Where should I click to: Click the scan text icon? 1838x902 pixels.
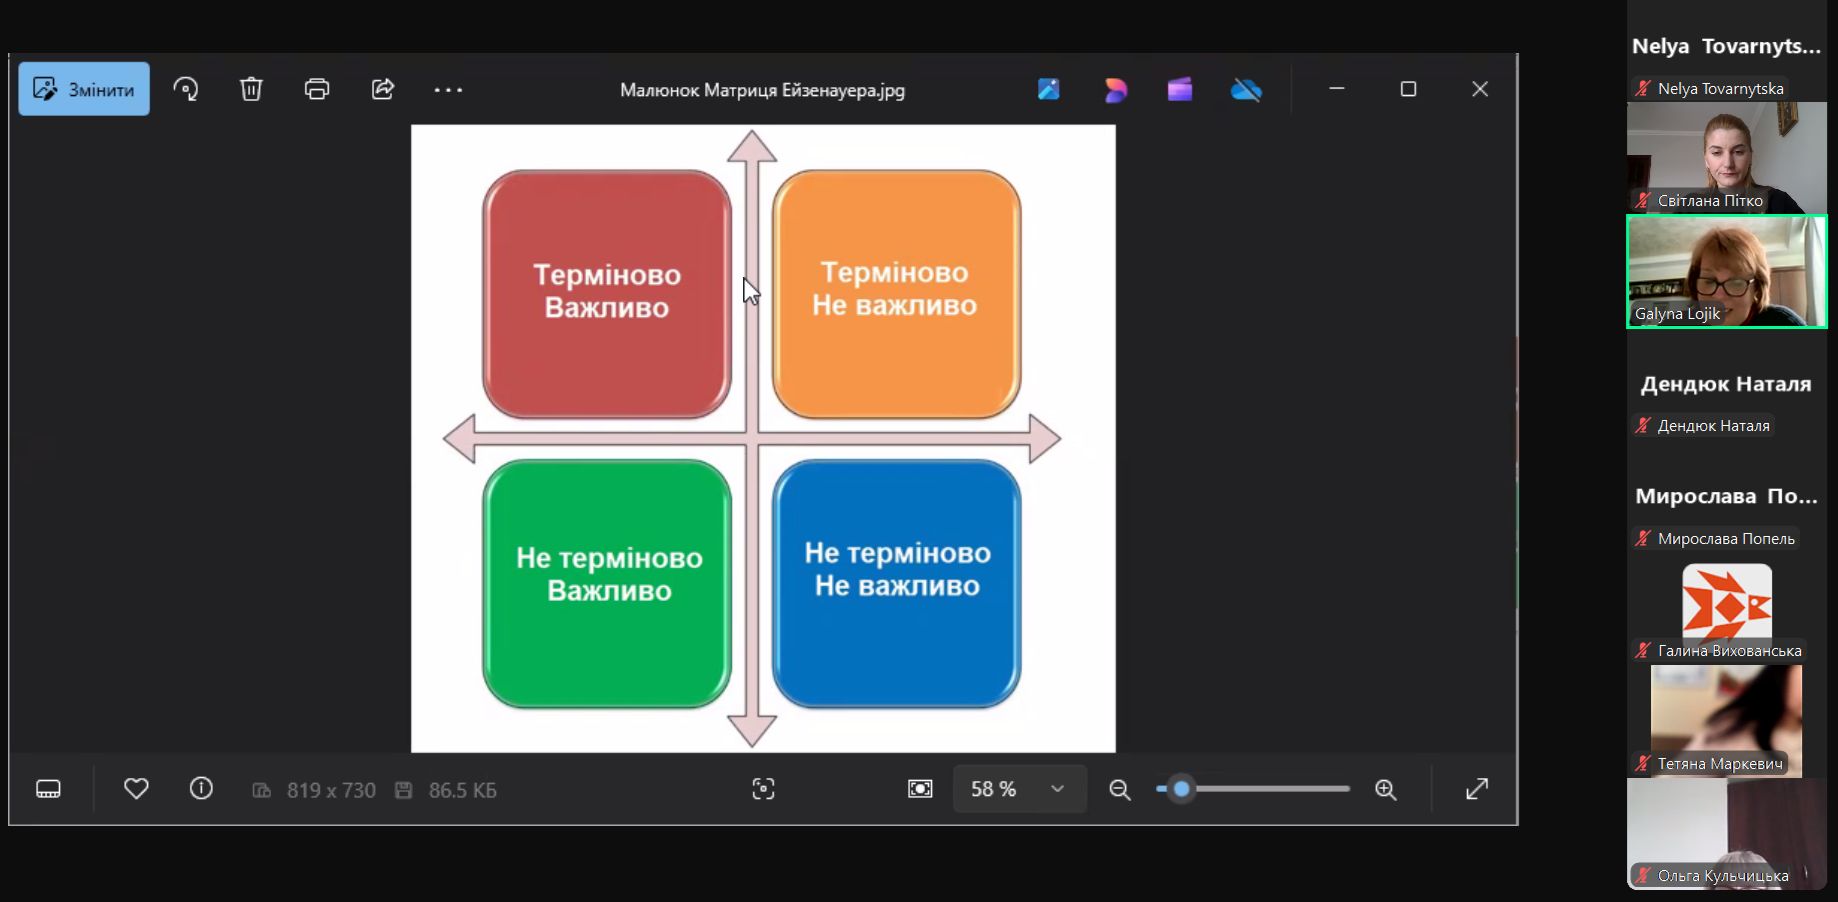point(763,789)
